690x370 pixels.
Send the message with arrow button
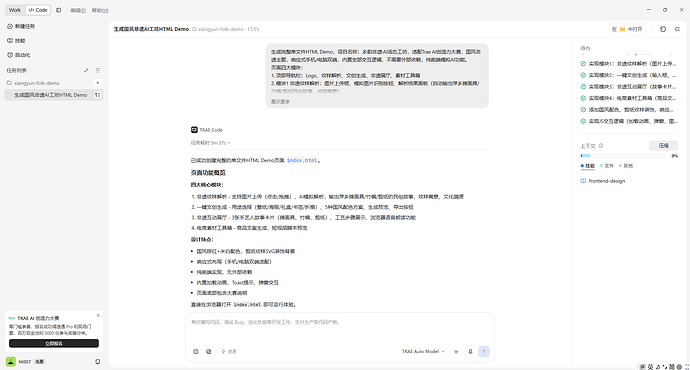coord(484,352)
